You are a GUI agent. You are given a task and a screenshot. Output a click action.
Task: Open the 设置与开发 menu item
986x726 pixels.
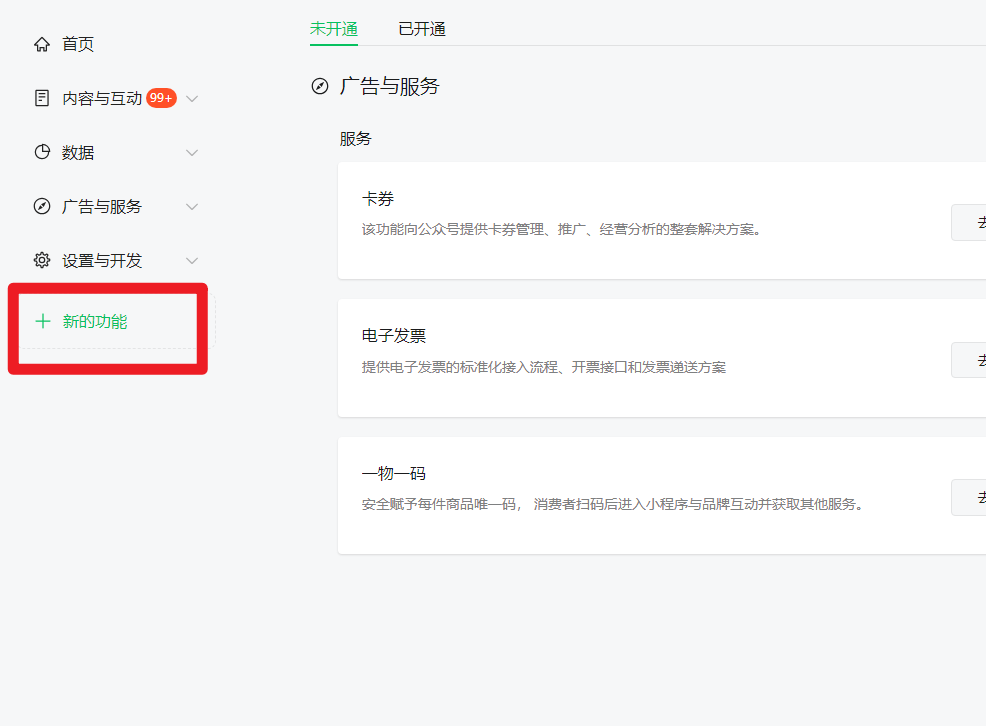[102, 261]
